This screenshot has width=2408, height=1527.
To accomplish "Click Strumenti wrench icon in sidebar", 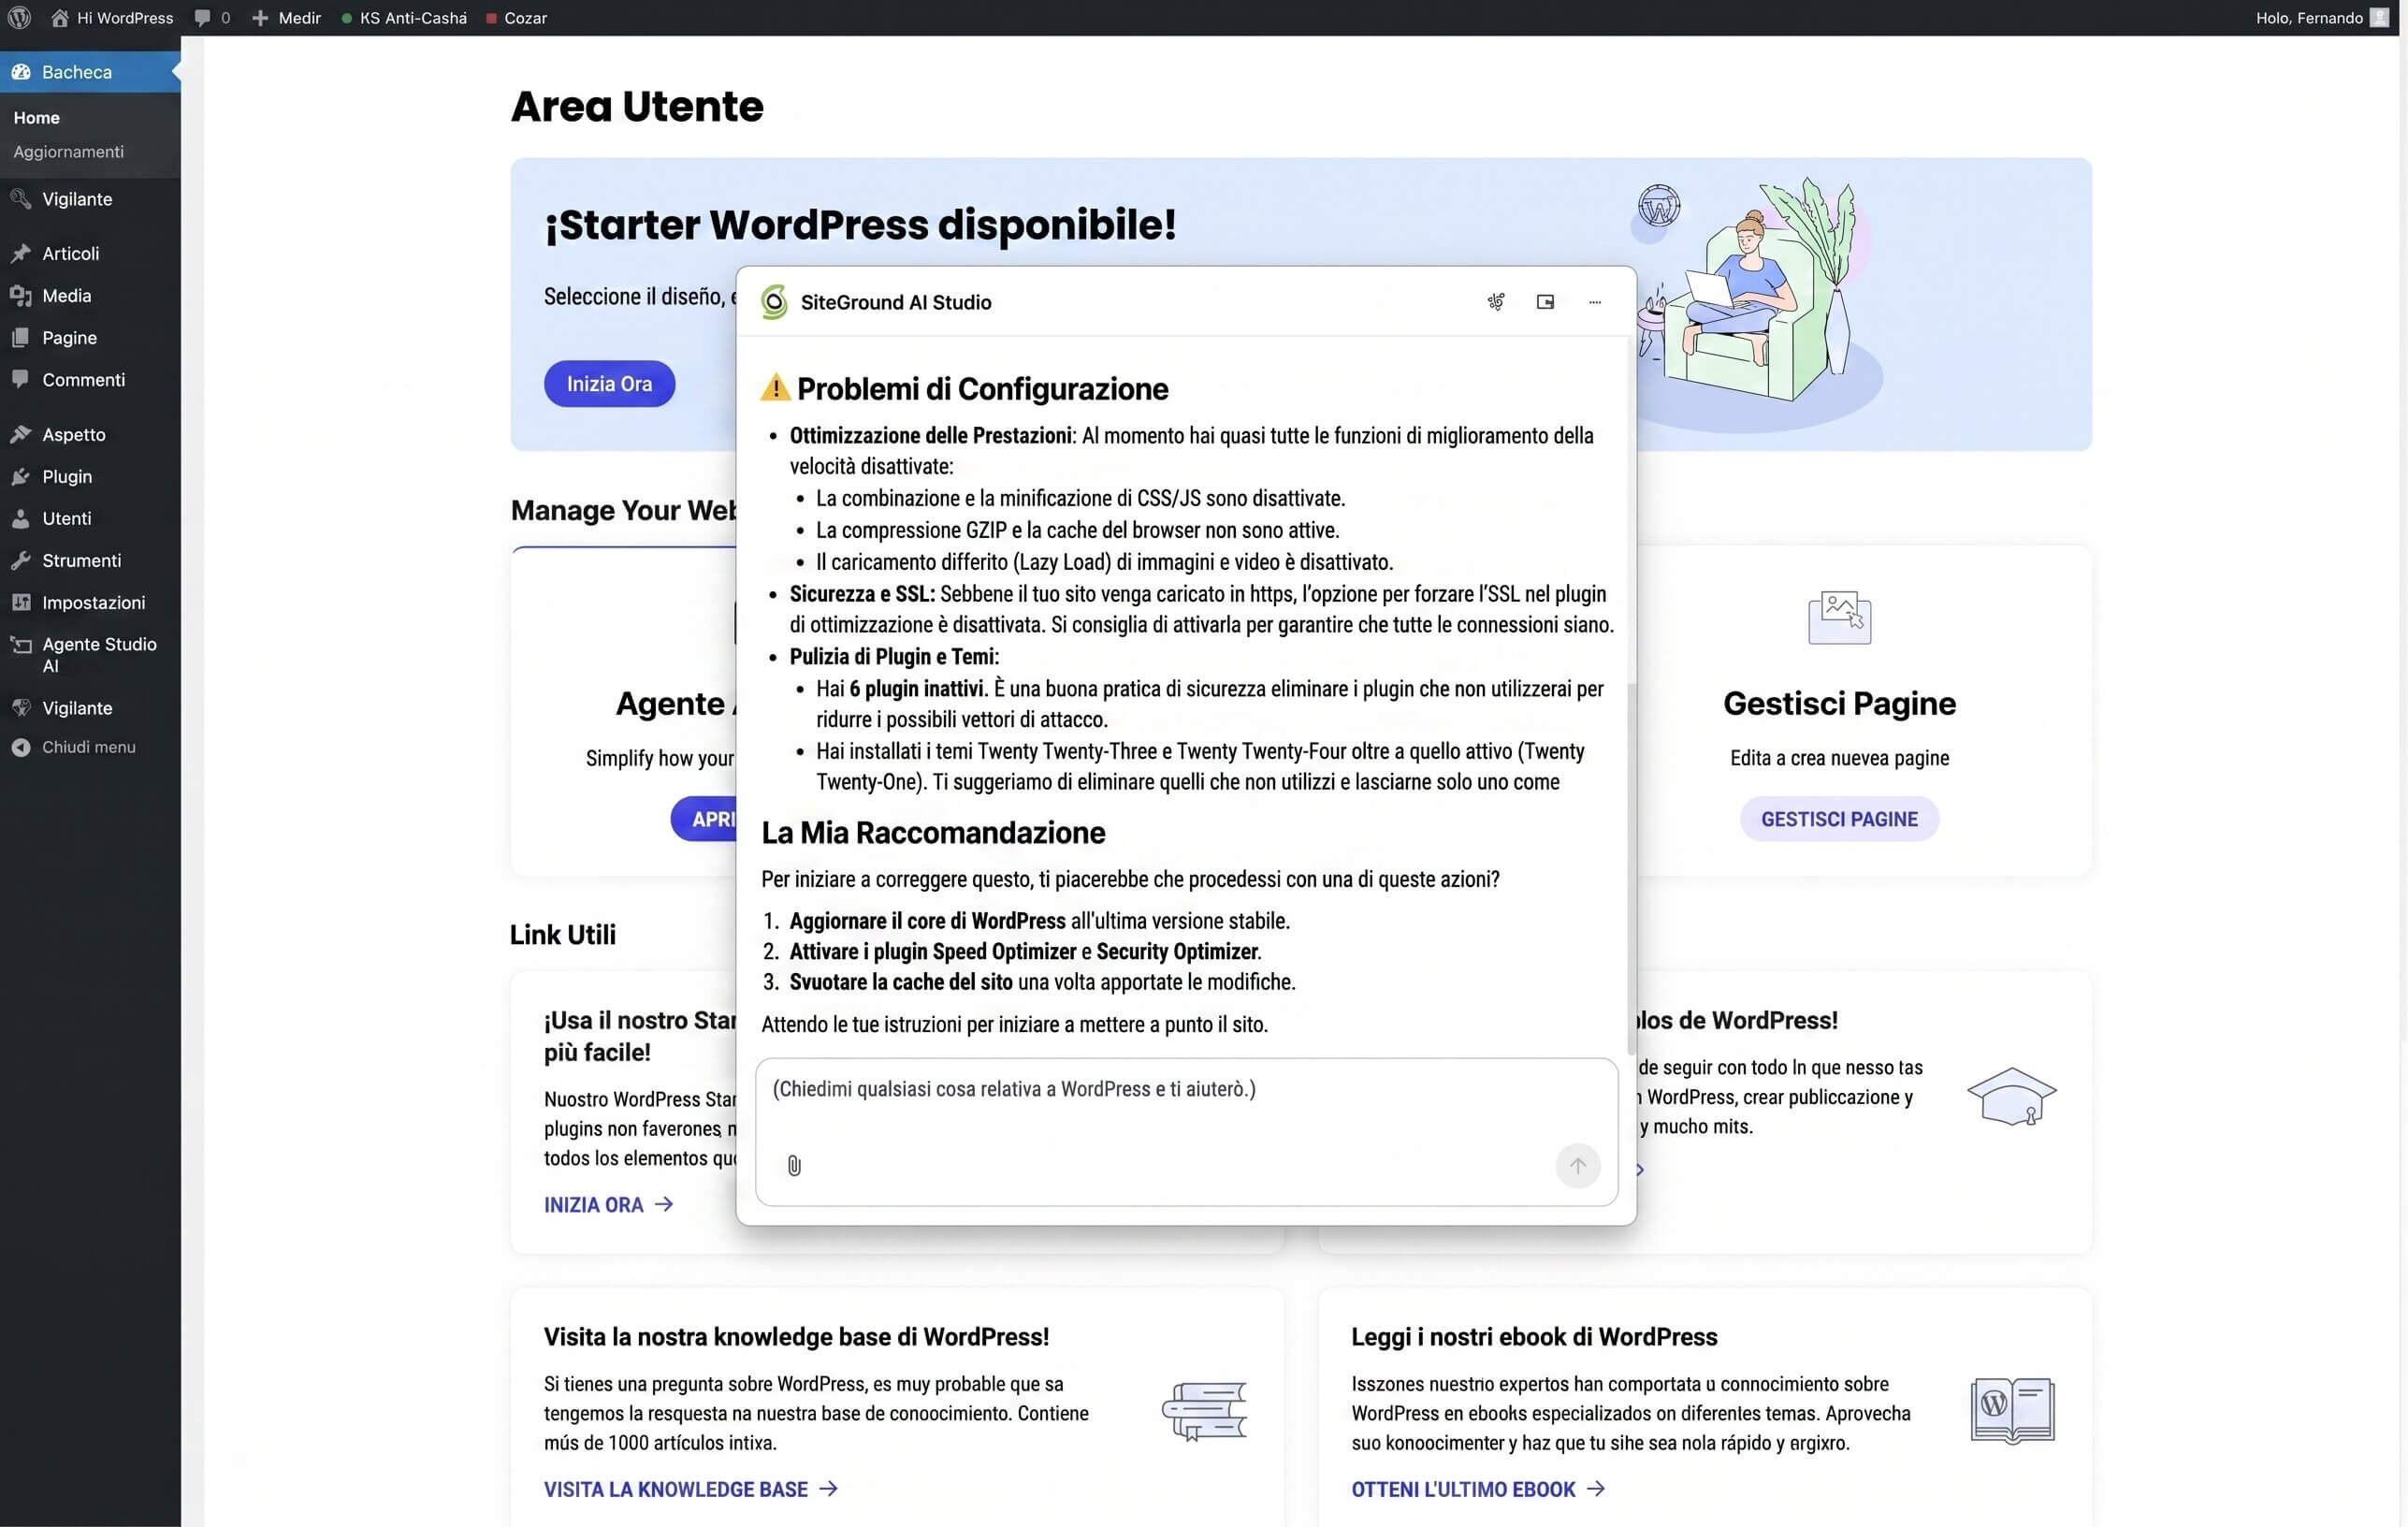I will point(21,561).
